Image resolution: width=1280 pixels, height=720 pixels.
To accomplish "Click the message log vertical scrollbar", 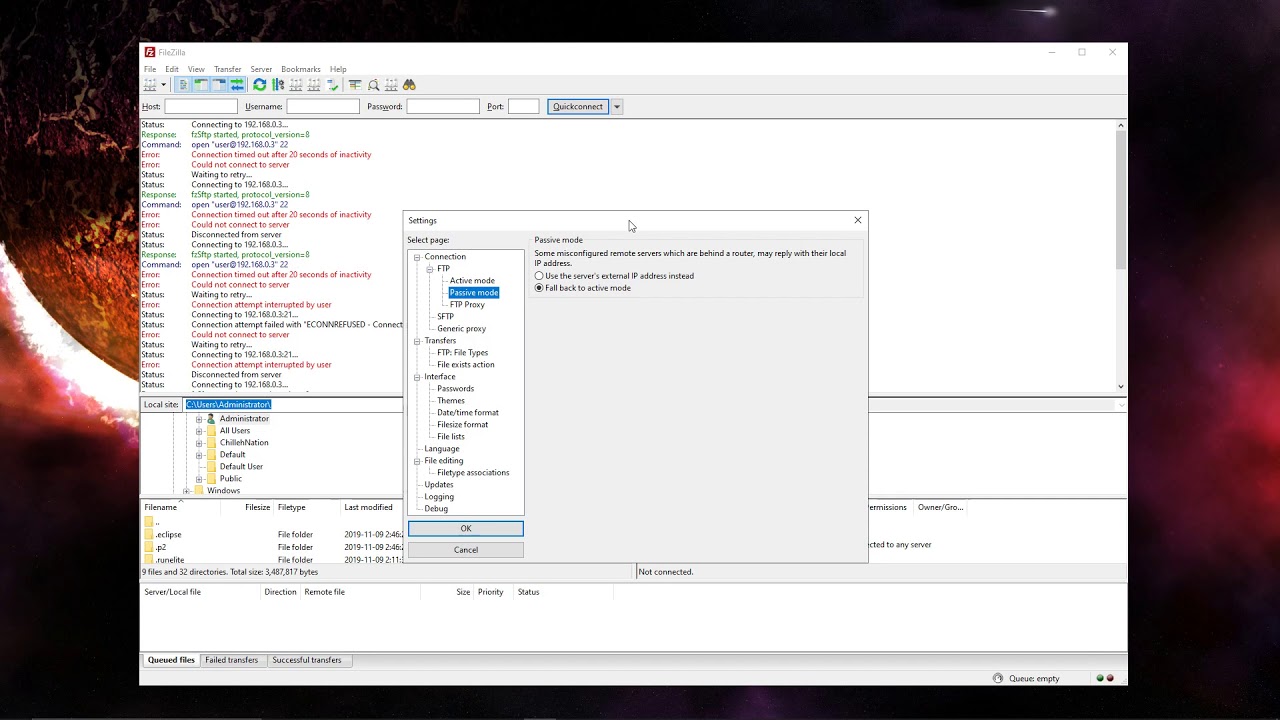I will point(1121,255).
